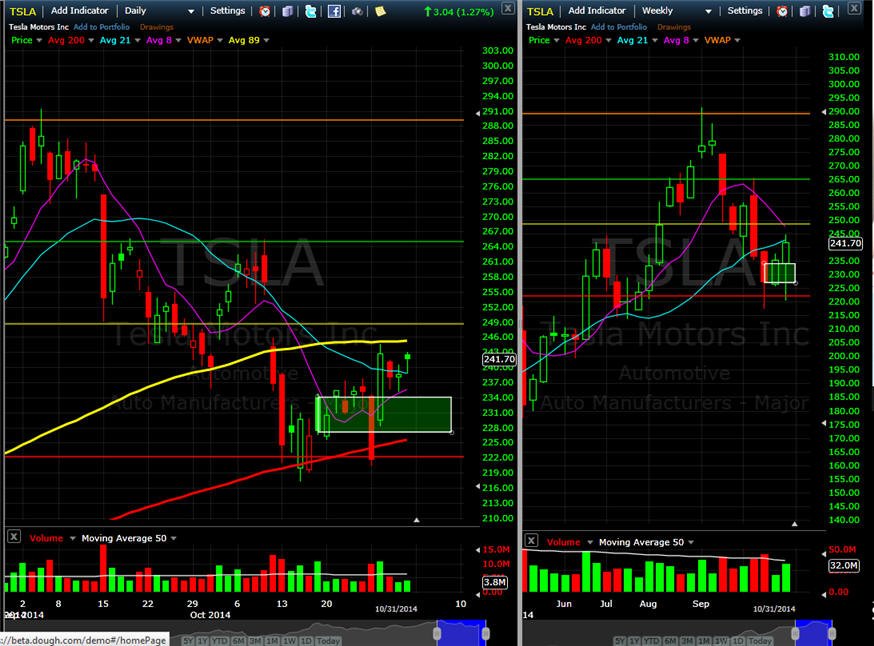Click Tesla Motors Inc name in Weekly chart
The height and width of the screenshot is (646, 874).
(556, 27)
